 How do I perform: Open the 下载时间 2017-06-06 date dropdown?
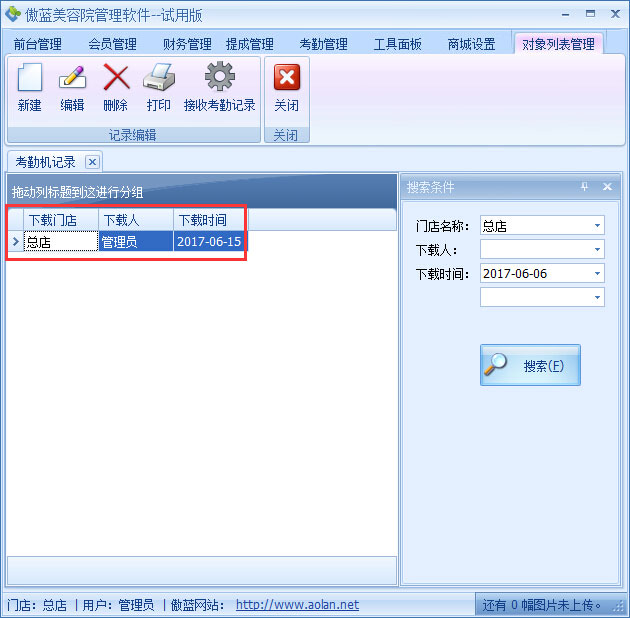[x=597, y=274]
